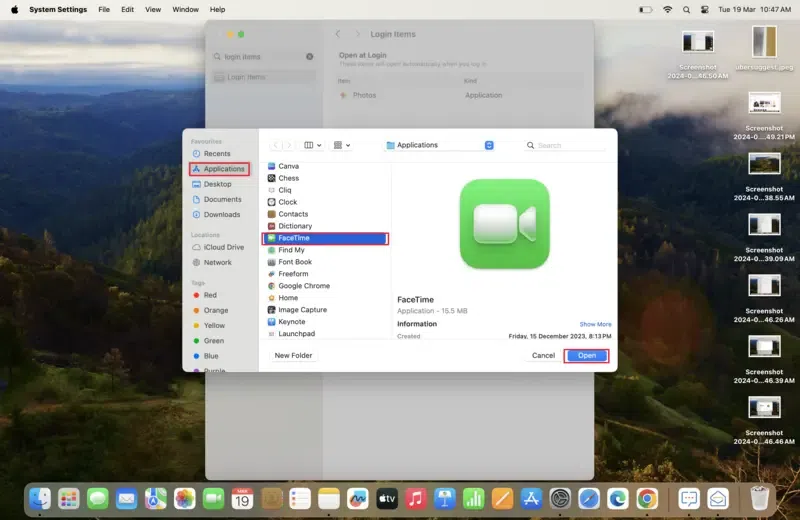
Task: Filter by the Green tag
Action: pos(208,341)
